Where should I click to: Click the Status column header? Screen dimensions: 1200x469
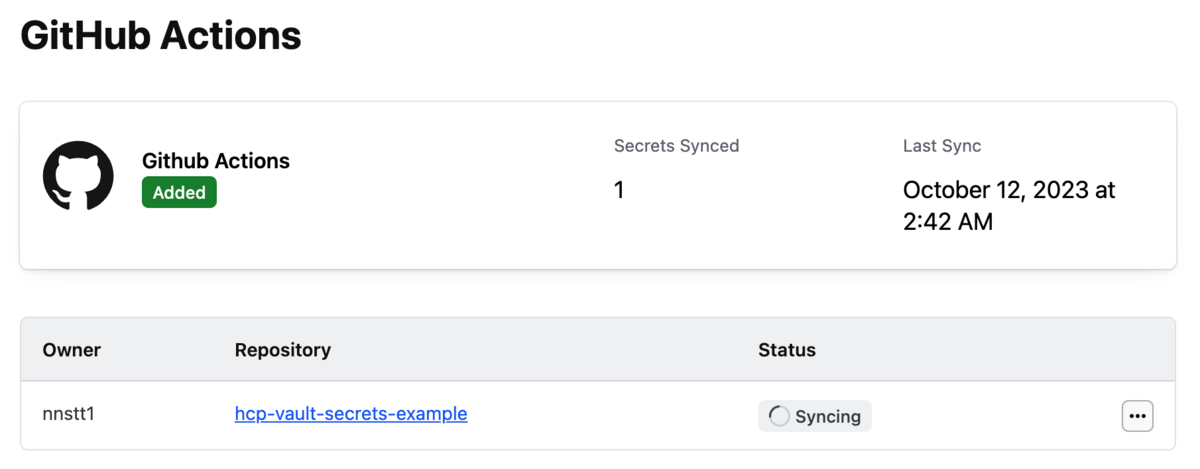(x=787, y=350)
